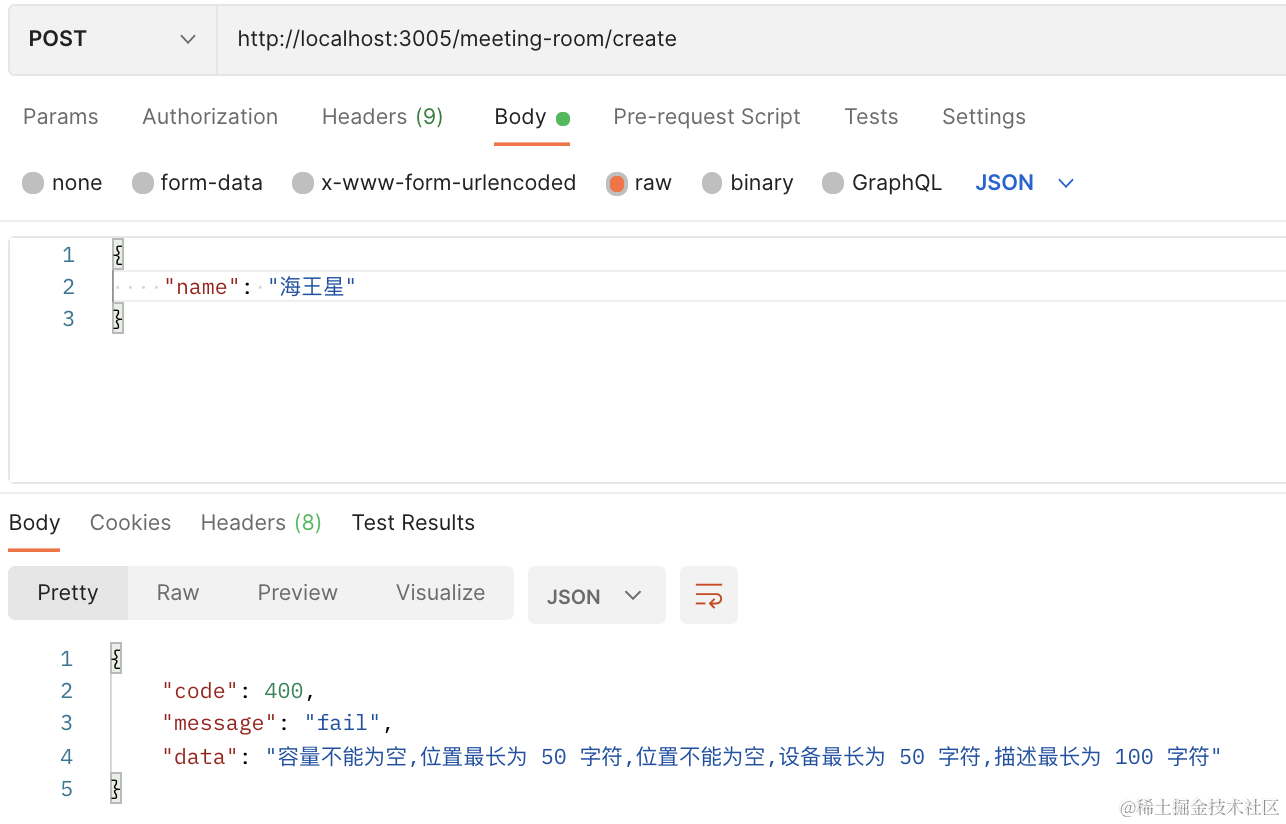Click the wrap lines icon in response toolbar

(708, 596)
